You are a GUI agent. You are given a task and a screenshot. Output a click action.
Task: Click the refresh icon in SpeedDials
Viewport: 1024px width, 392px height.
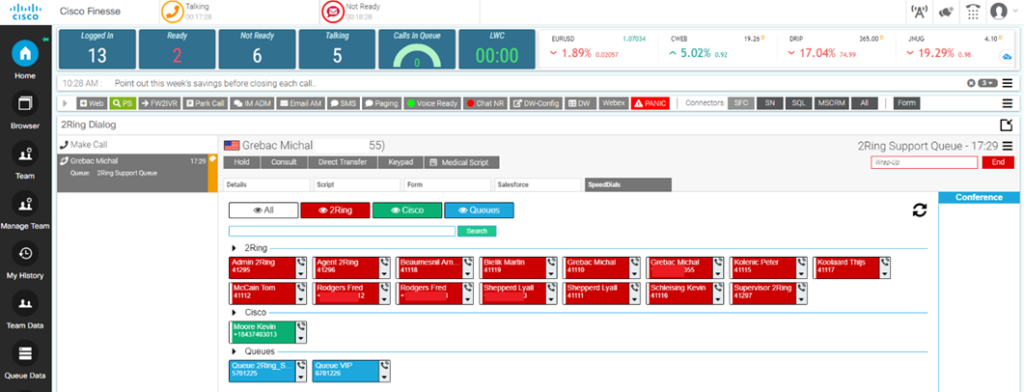coord(920,210)
